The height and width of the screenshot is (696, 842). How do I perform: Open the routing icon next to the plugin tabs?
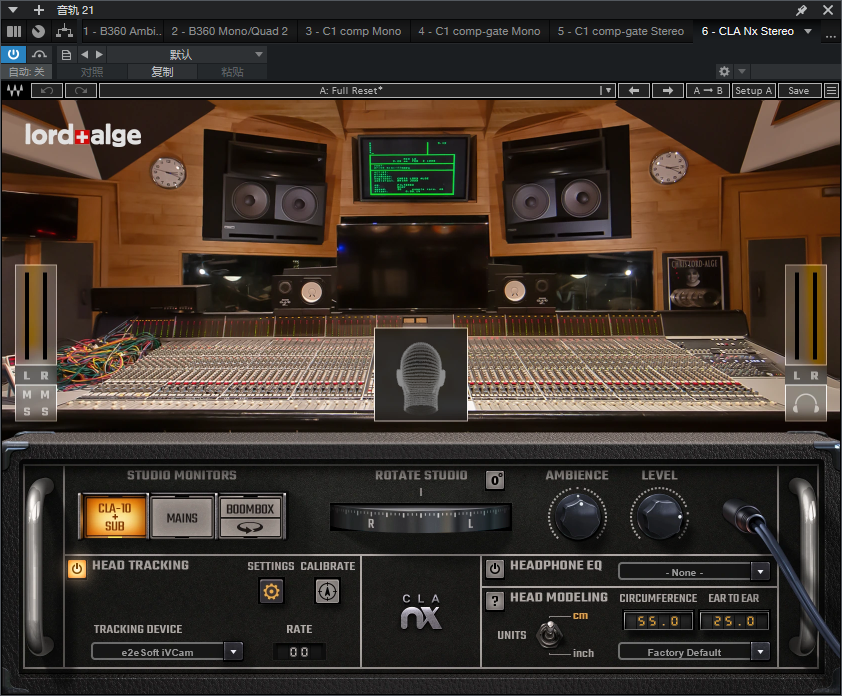point(64,31)
